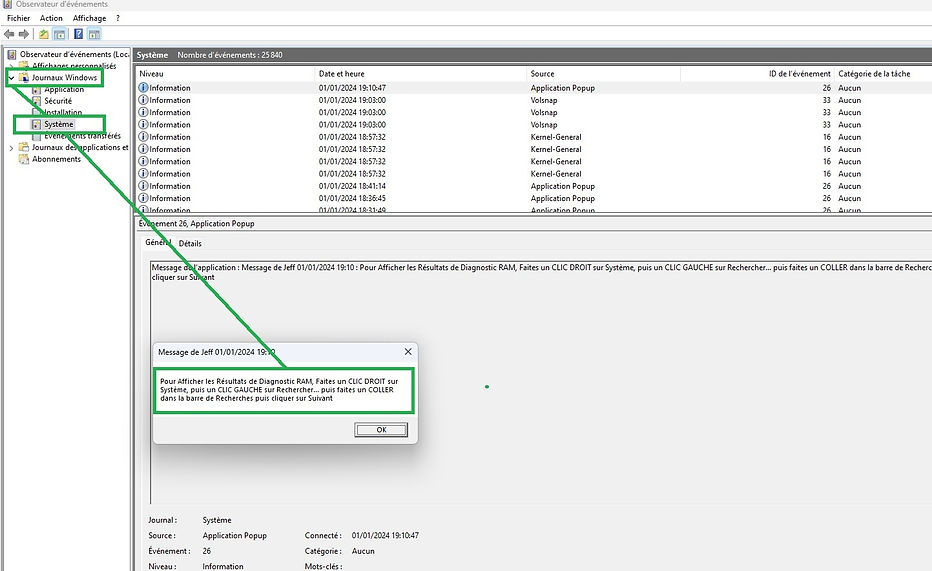
Task: Click the Up One Level folder icon
Action: [x=44, y=34]
